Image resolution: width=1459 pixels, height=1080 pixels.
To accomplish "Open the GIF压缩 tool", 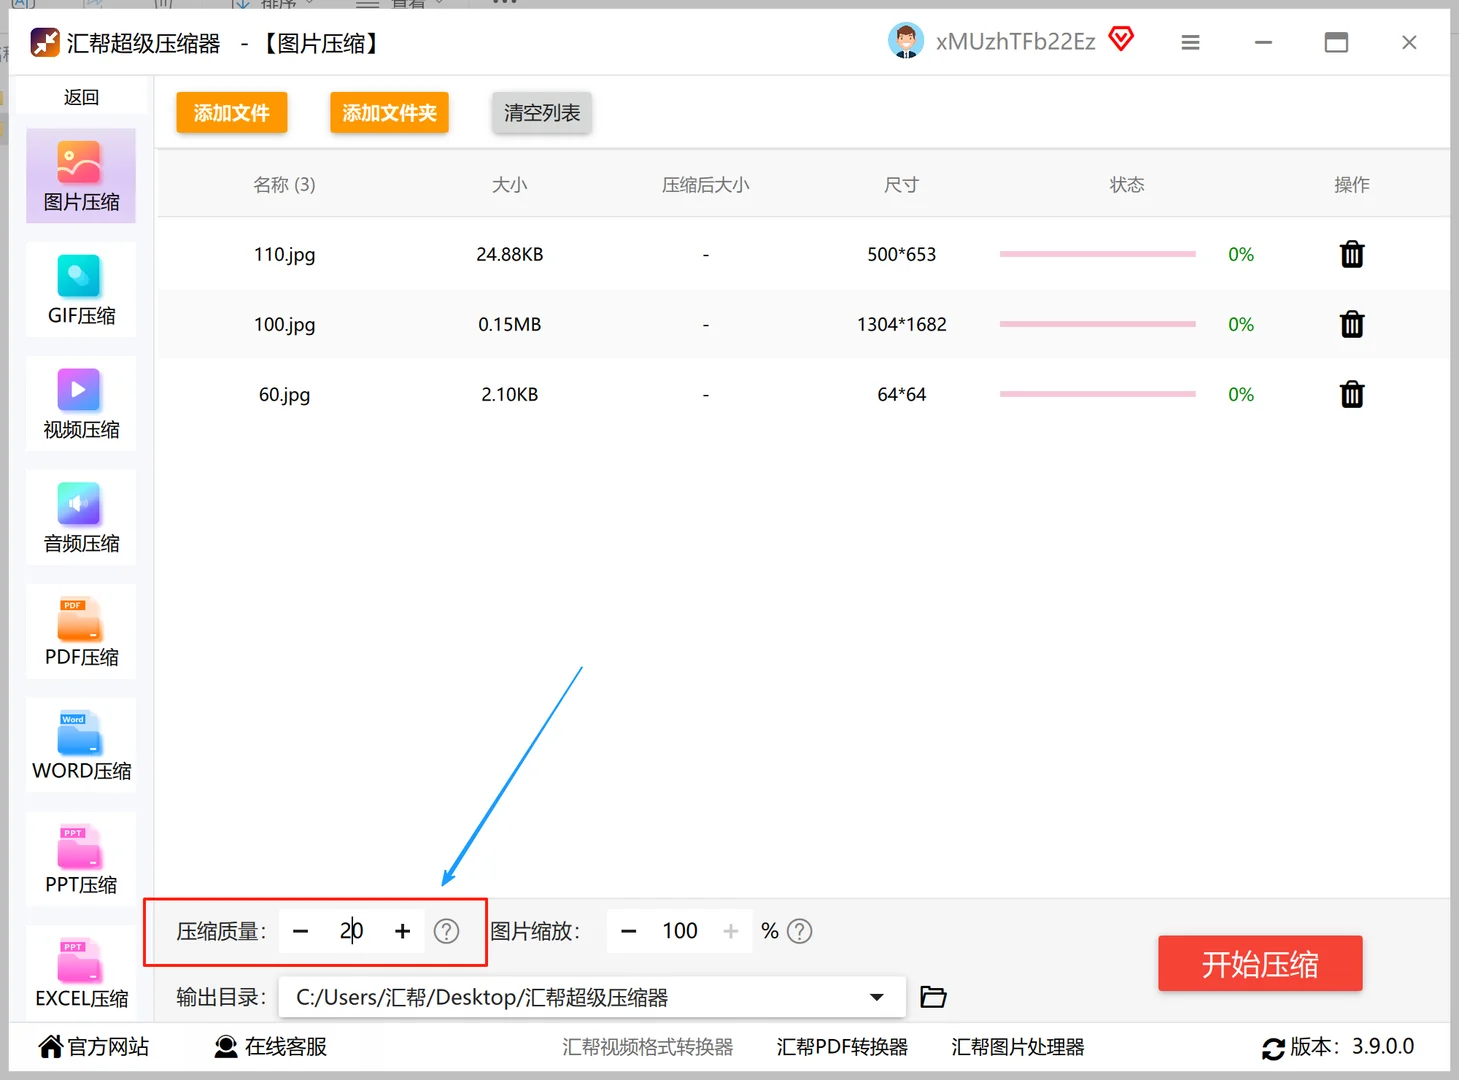I will [80, 290].
